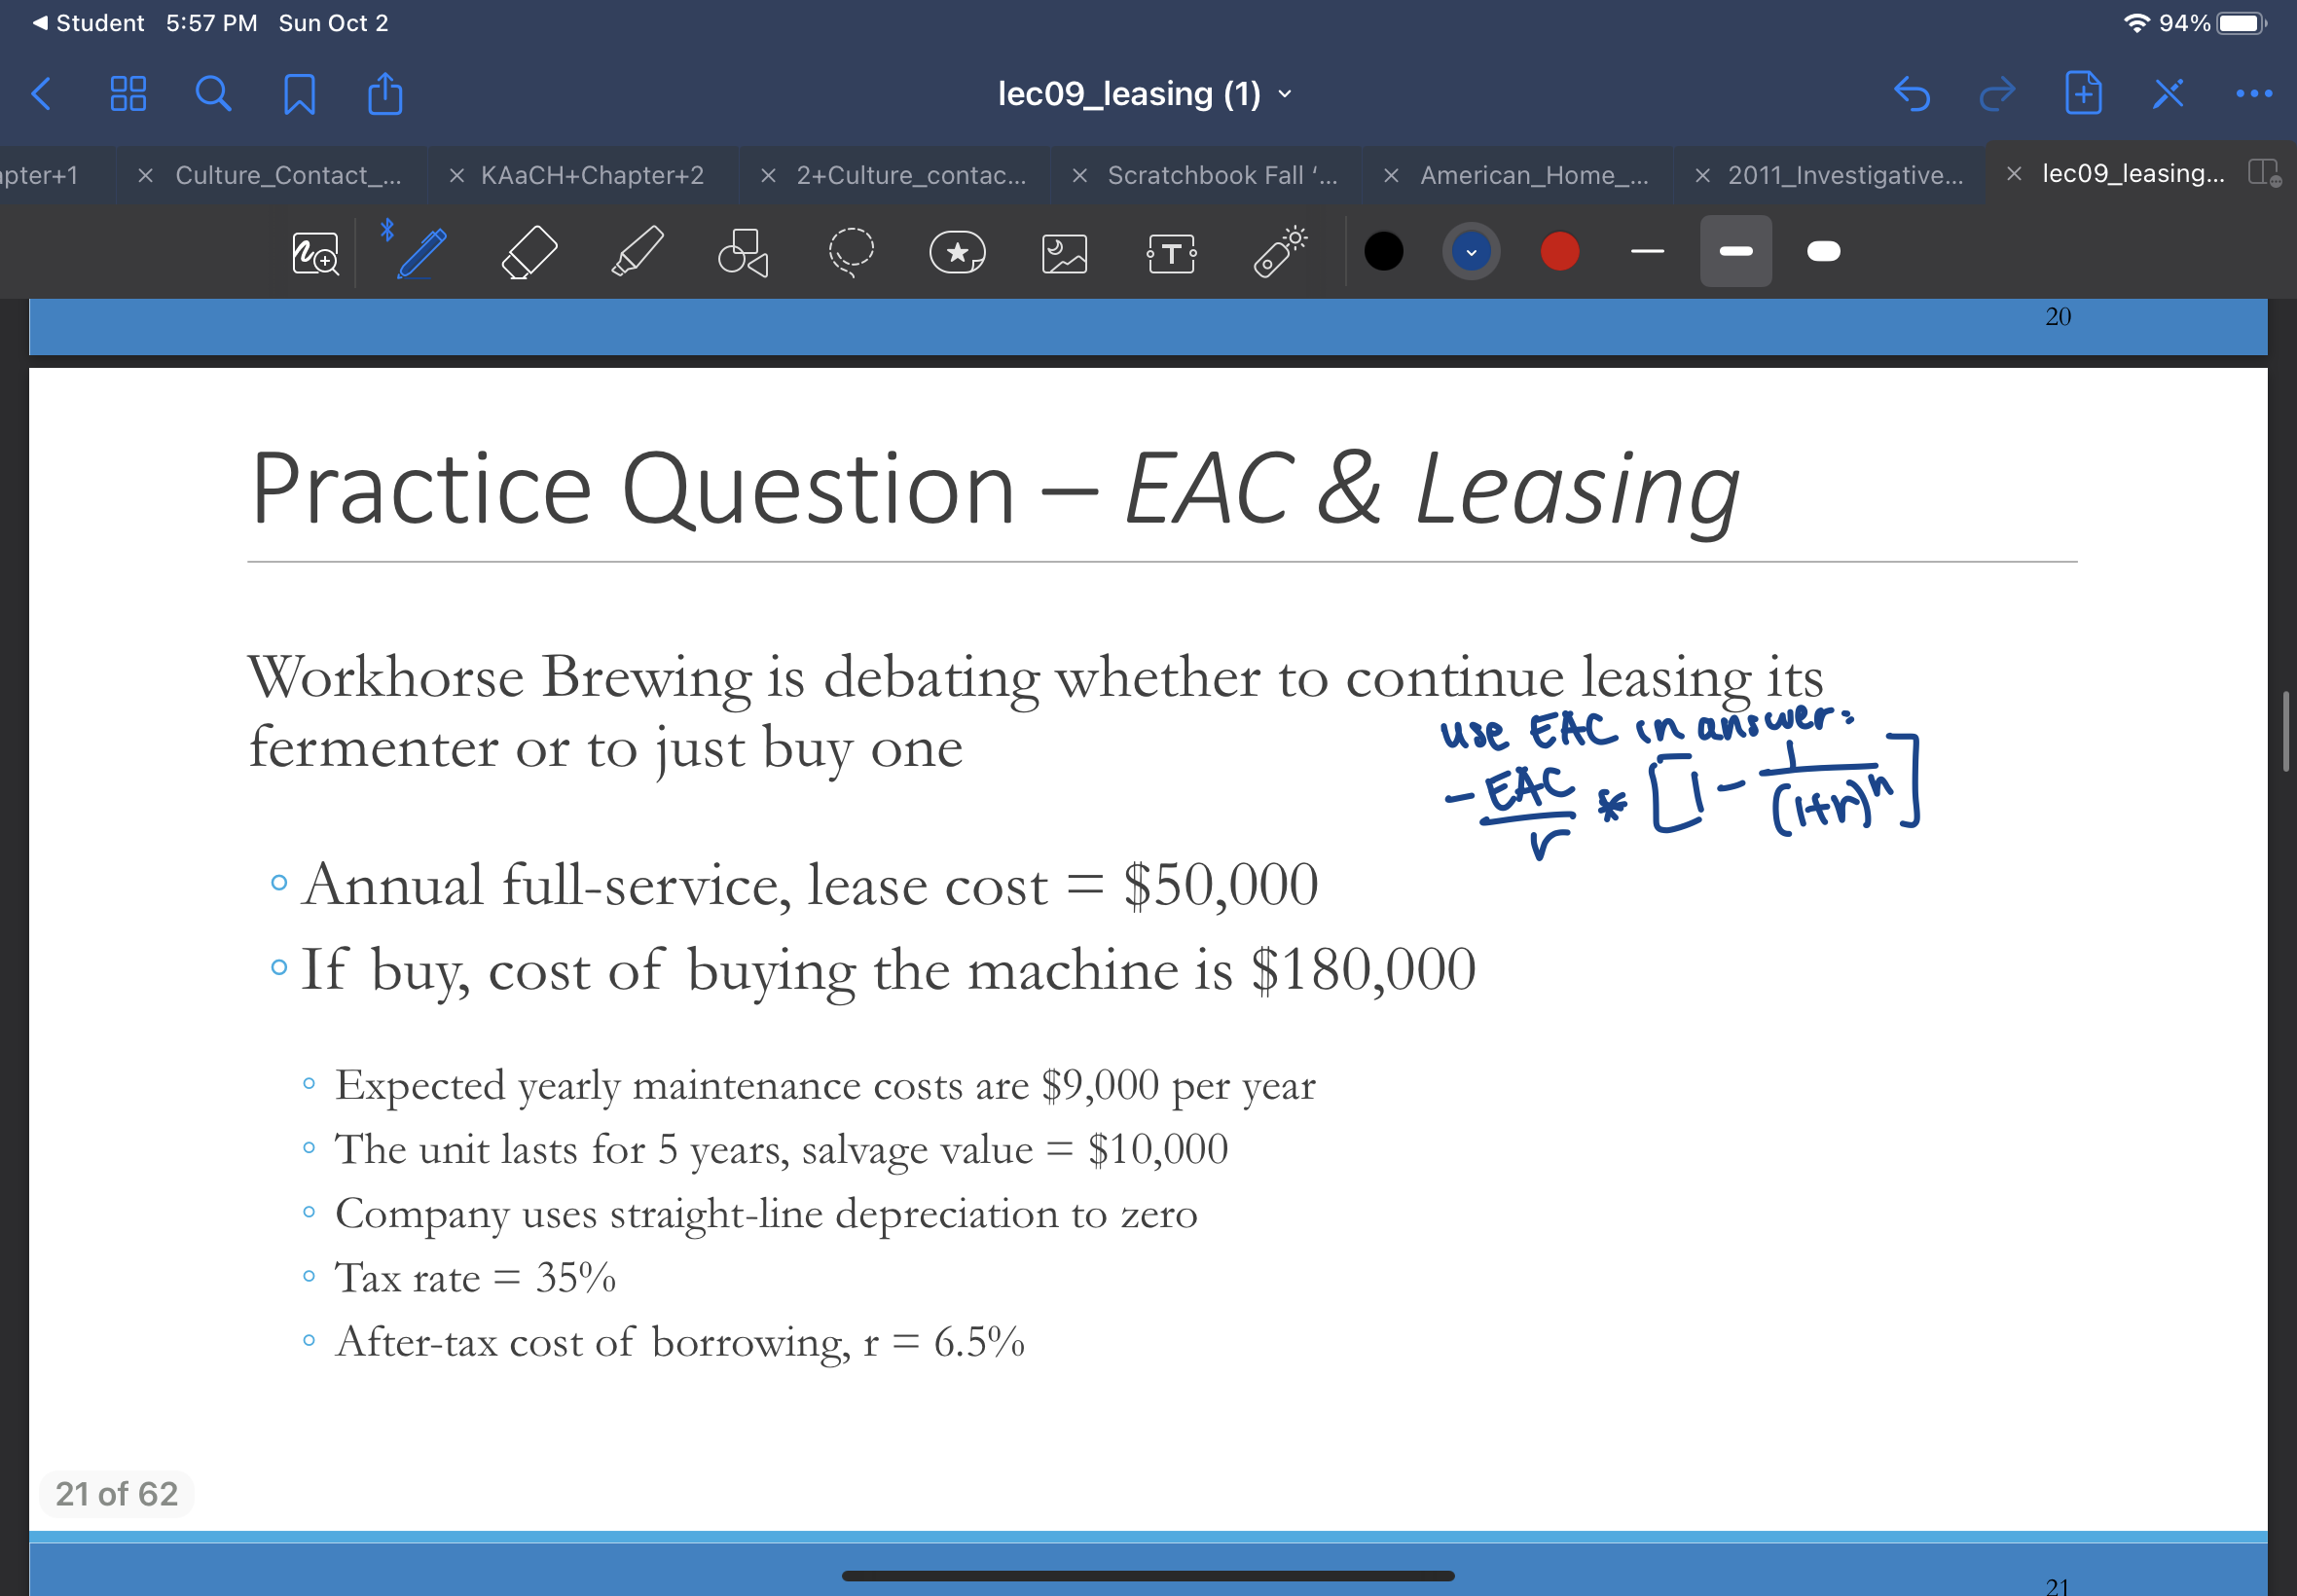Select the red color swatch
The image size is (2297, 1596).
click(x=1557, y=251)
